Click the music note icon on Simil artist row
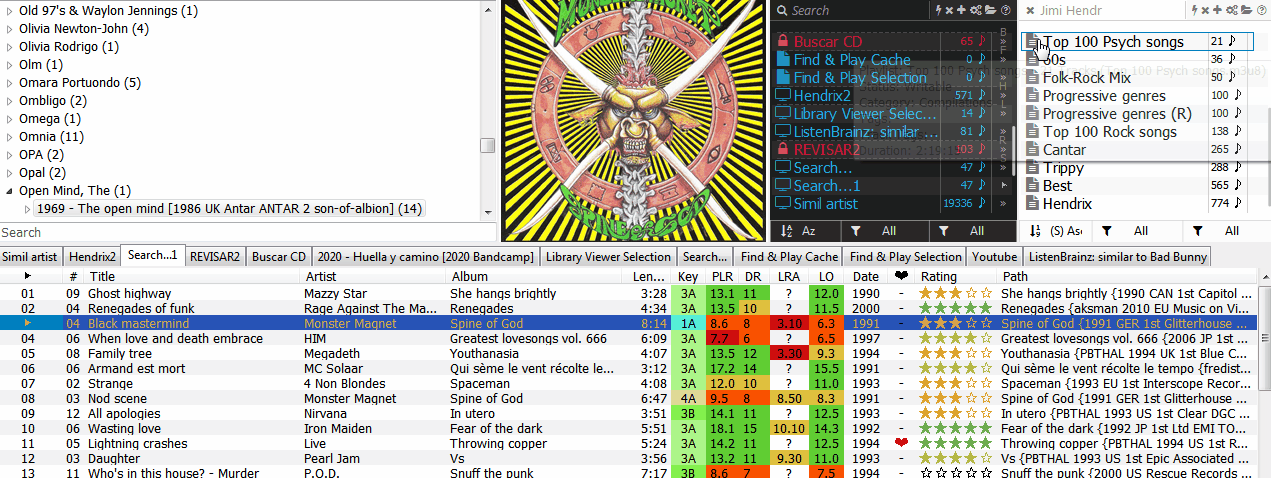The image size is (1271, 478). coord(983,204)
